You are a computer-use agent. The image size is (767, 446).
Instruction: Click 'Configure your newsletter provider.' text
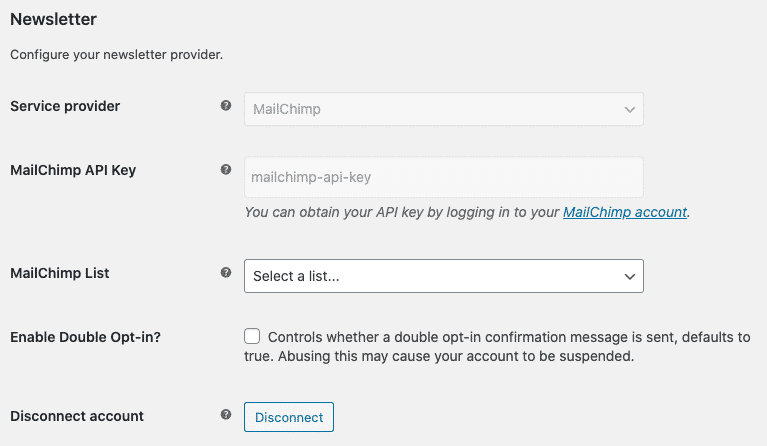[116, 54]
